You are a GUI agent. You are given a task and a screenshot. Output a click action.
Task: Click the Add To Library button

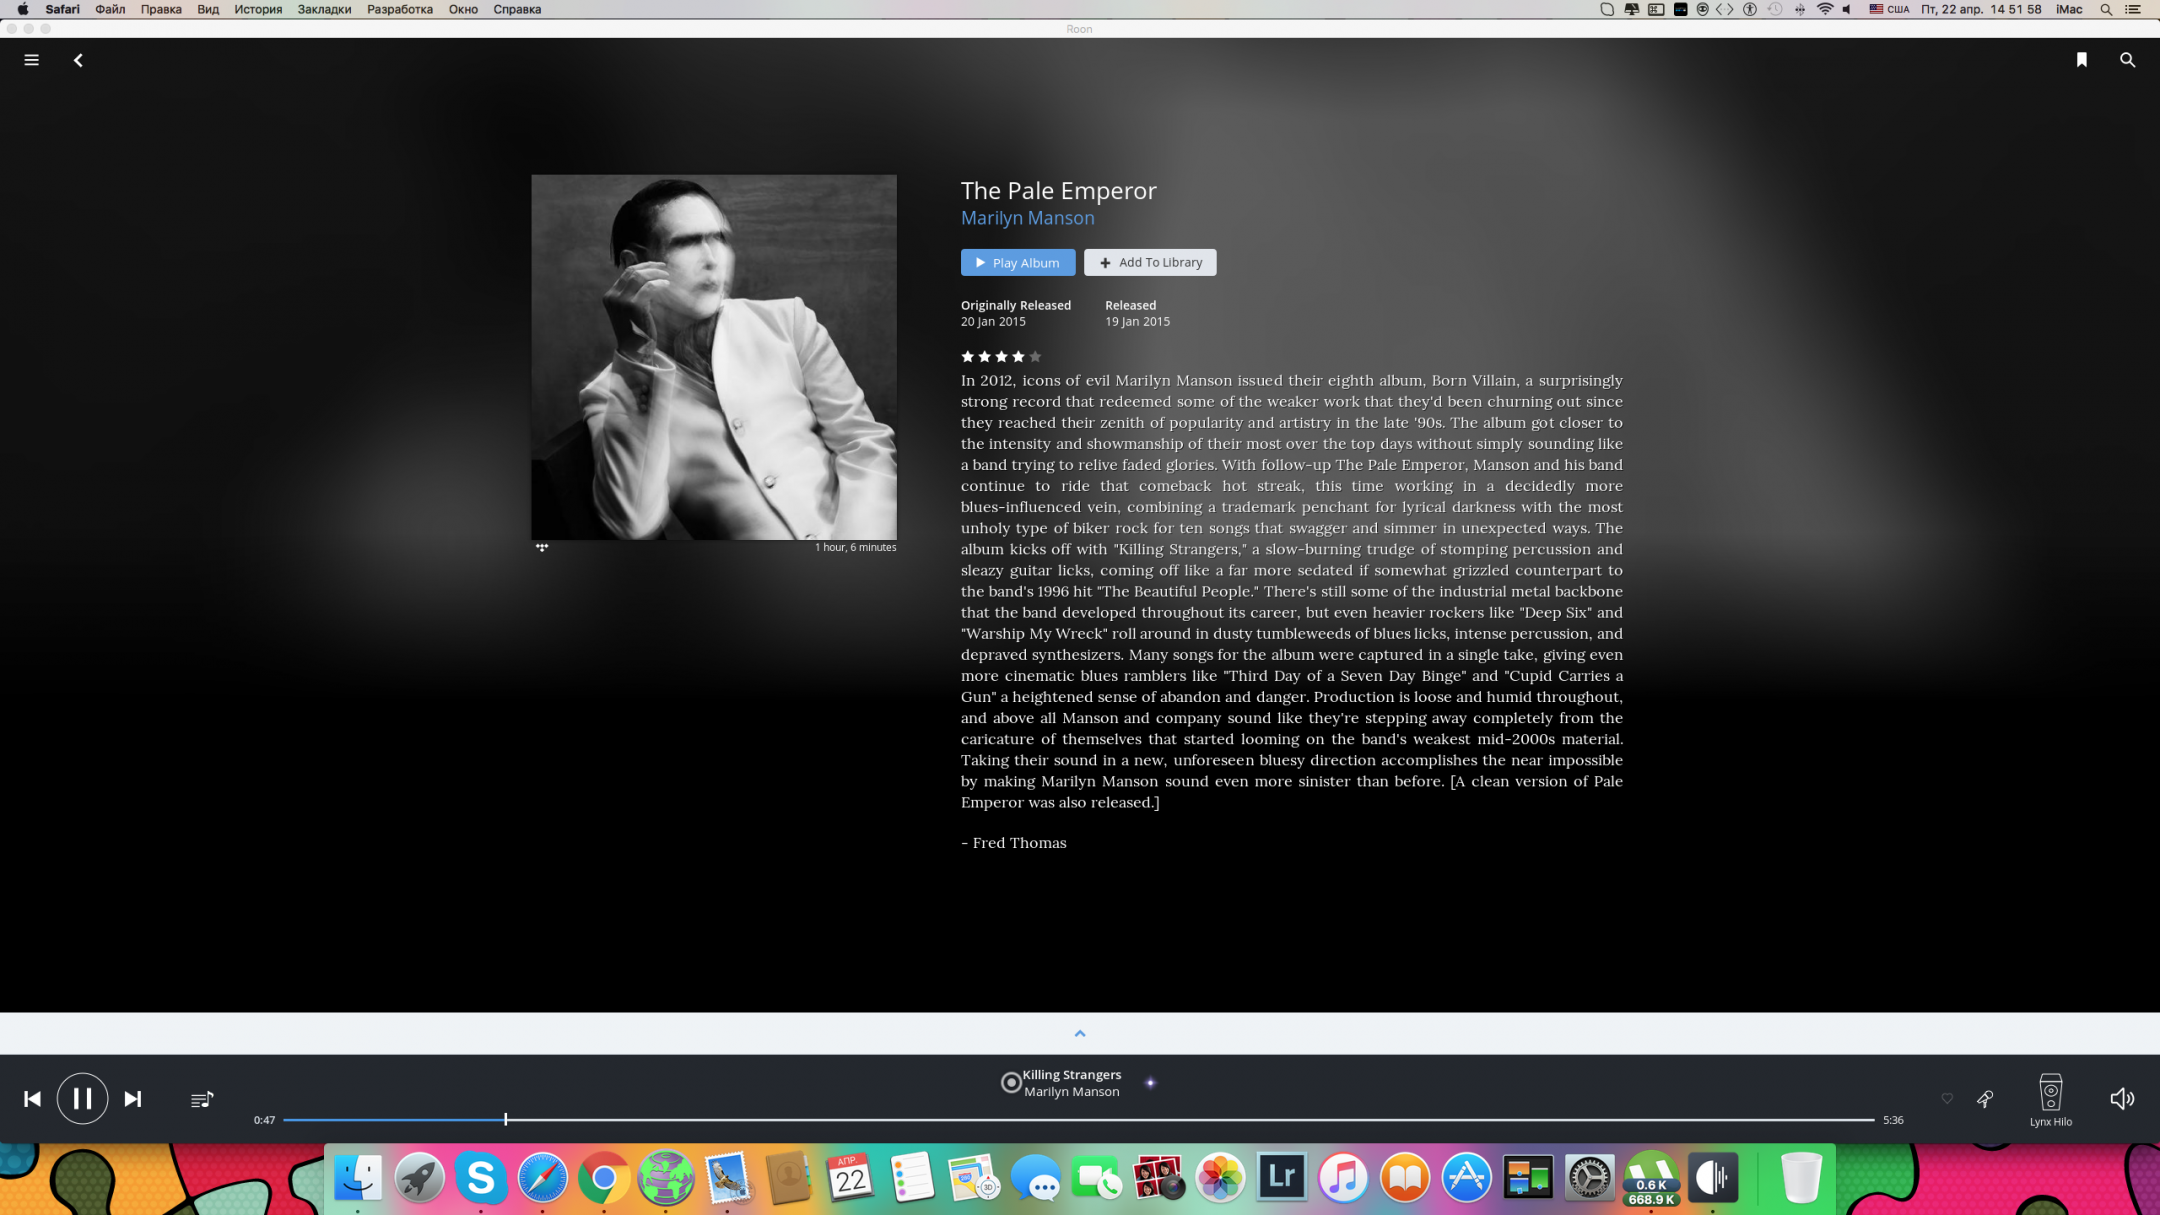pyautogui.click(x=1150, y=262)
